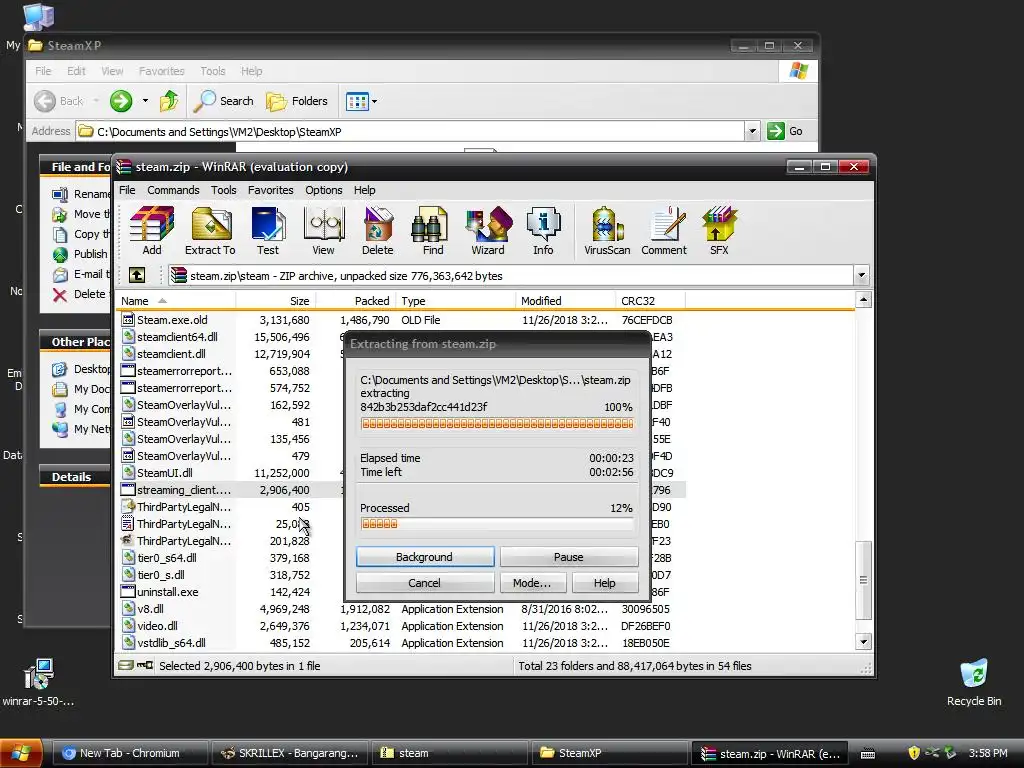Open the Wizard tool icon
This screenshot has width=1024, height=768.
[x=488, y=231]
